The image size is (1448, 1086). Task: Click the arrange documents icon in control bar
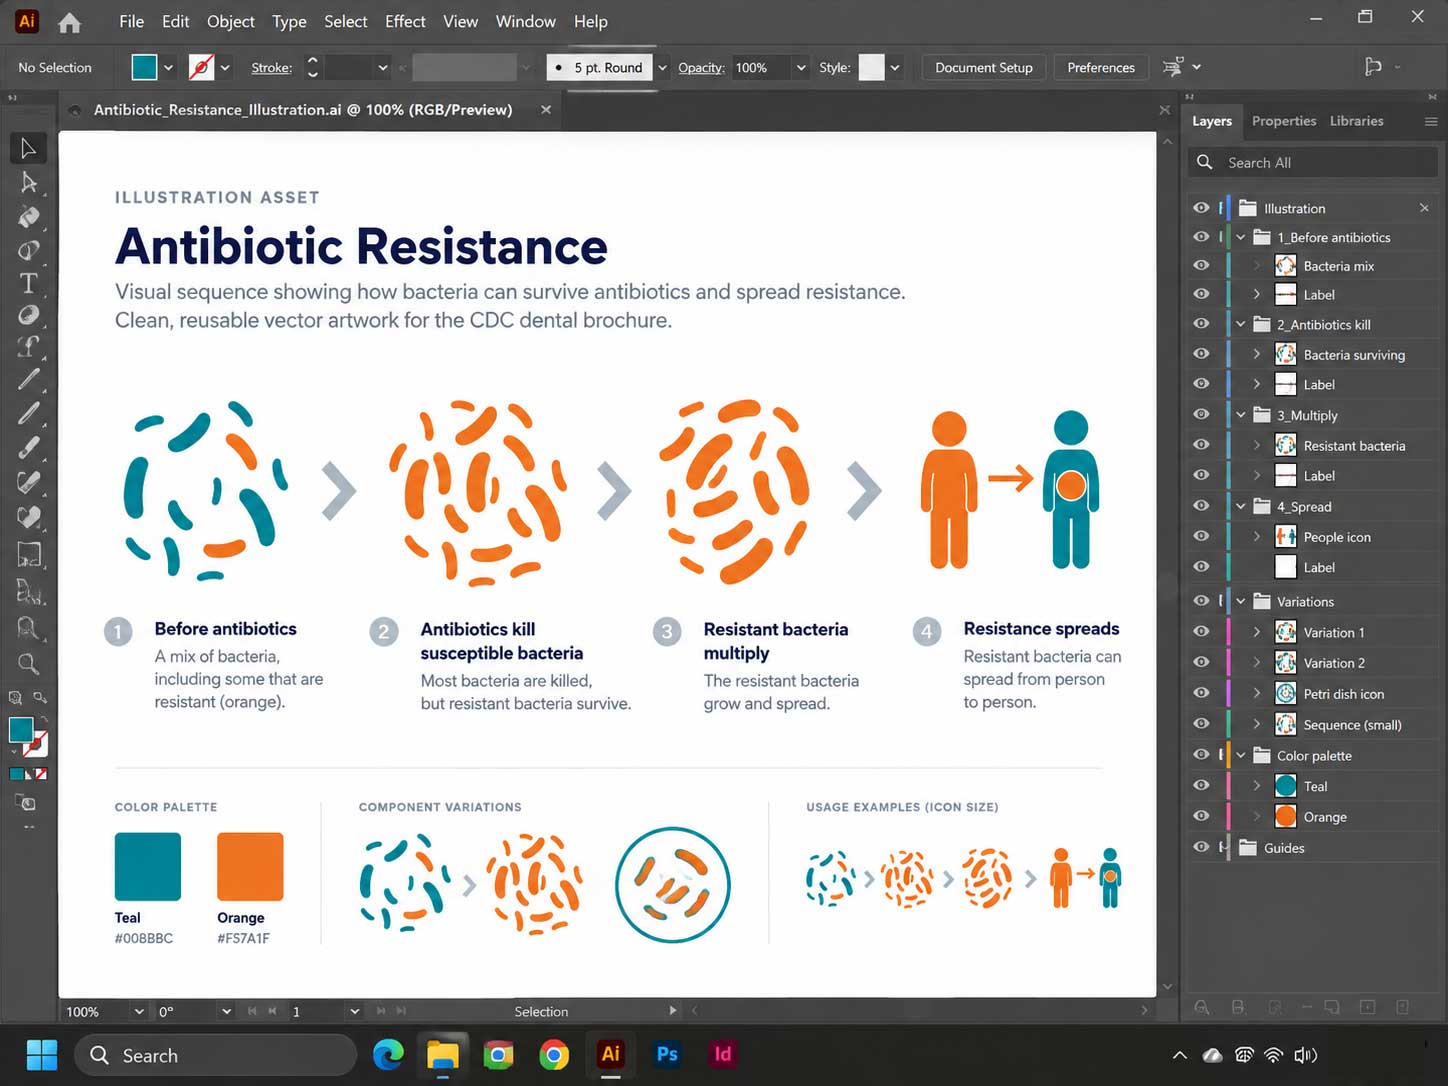coord(1173,67)
